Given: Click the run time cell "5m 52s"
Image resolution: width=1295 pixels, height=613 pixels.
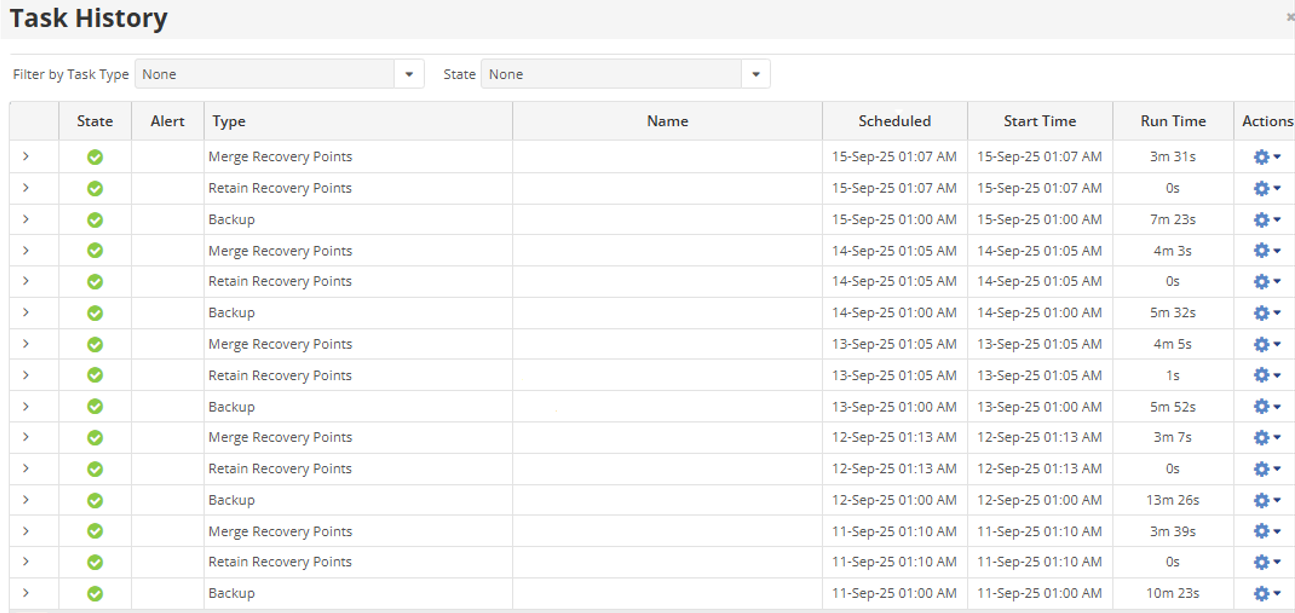Looking at the screenshot, I should click(1173, 406).
